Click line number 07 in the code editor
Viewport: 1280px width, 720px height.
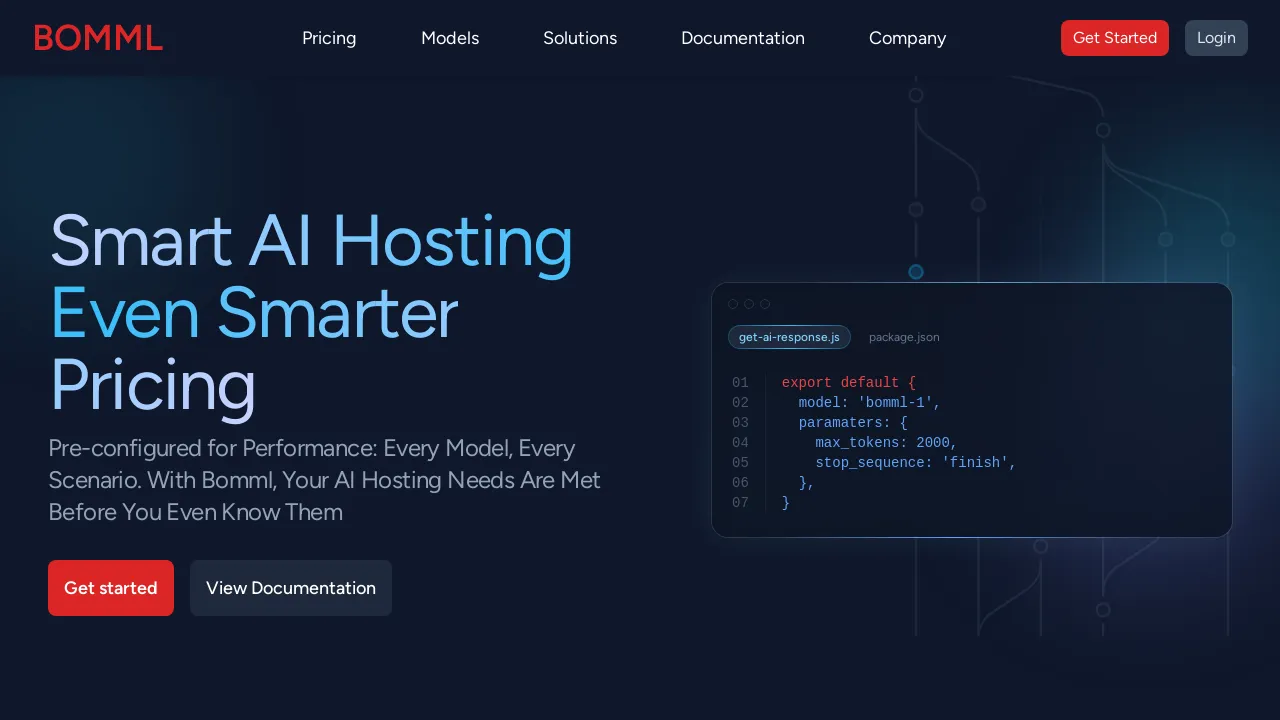(740, 503)
